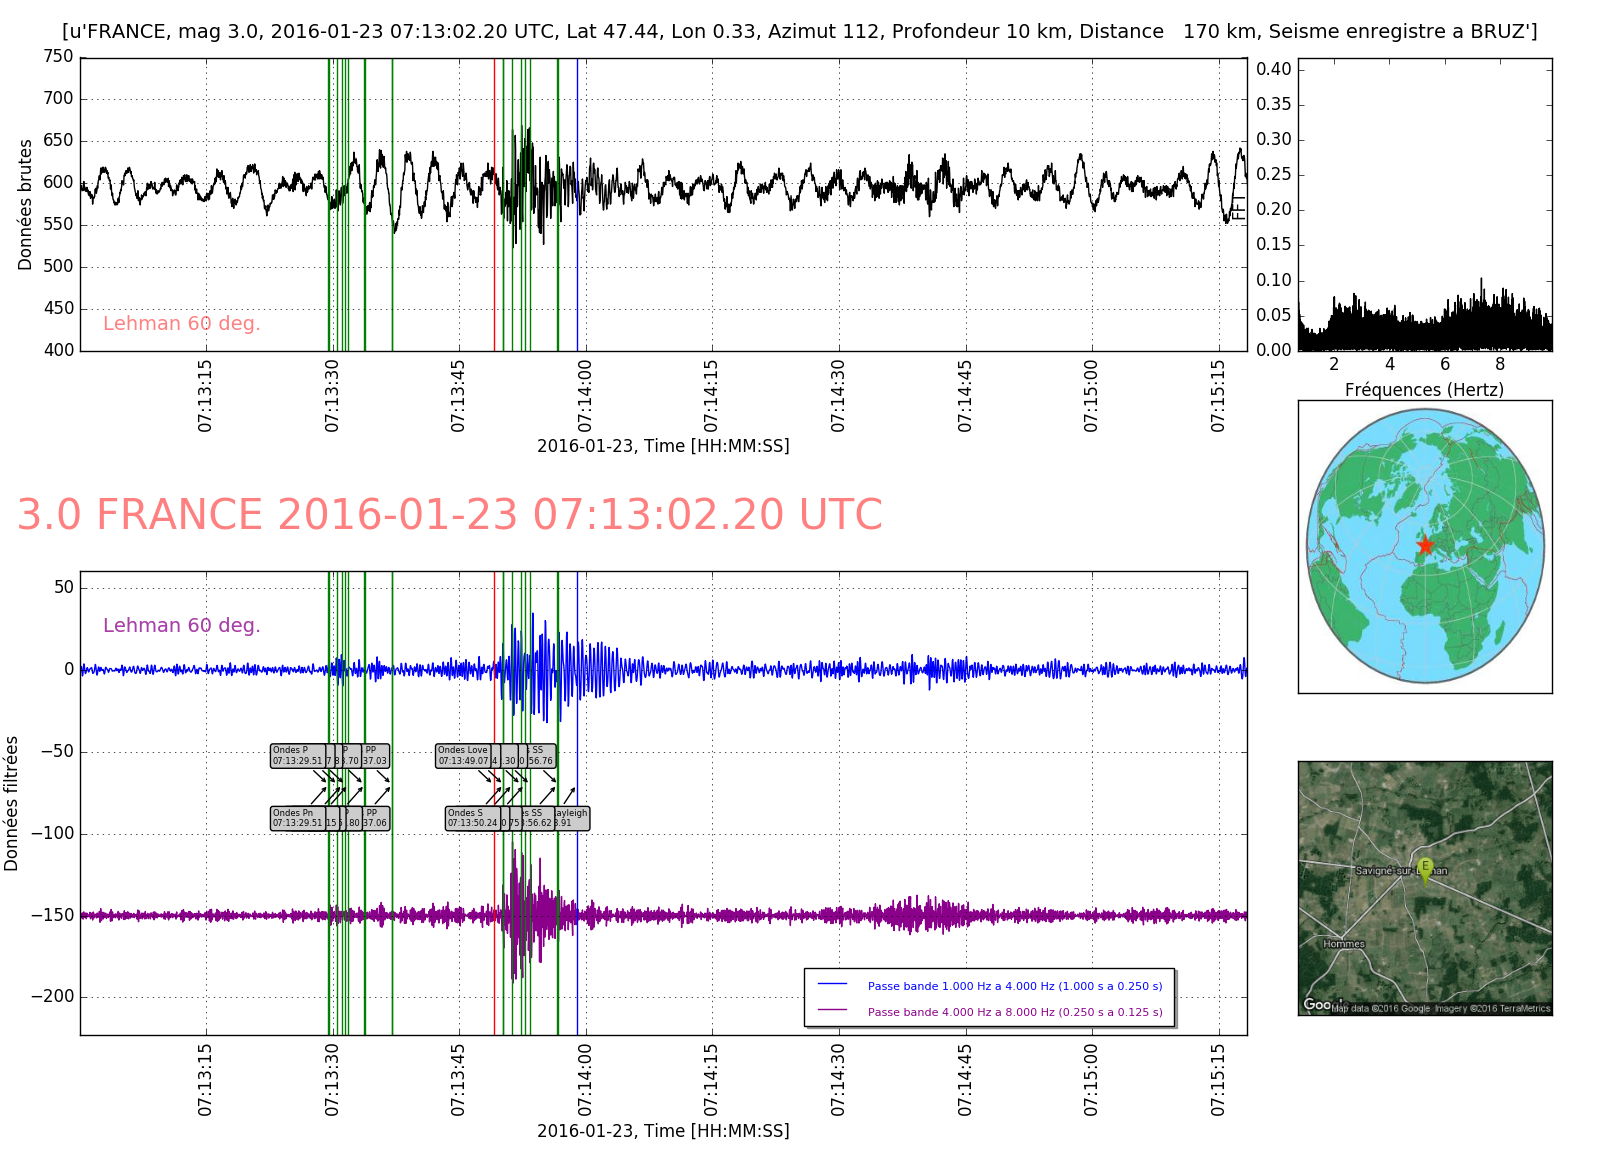
Task: Click purple legend line for 4–8 Hz band
Action: [x=832, y=1011]
